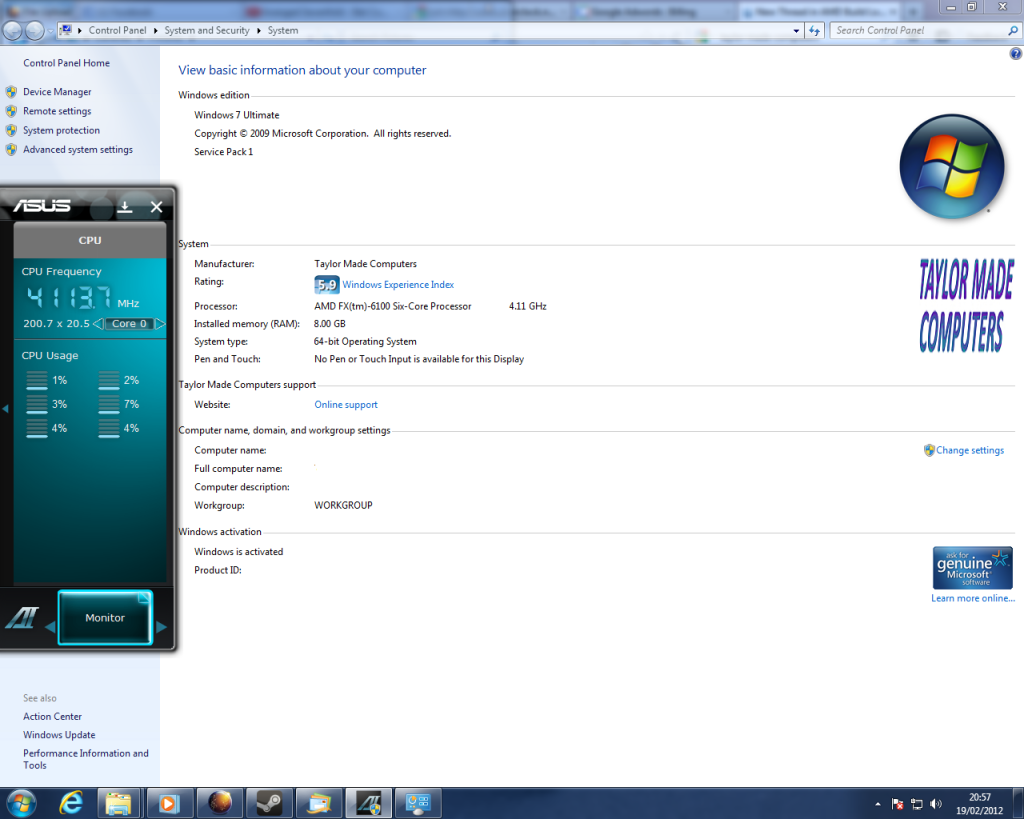Open the Online support website link
The image size is (1024, 819).
(x=346, y=405)
